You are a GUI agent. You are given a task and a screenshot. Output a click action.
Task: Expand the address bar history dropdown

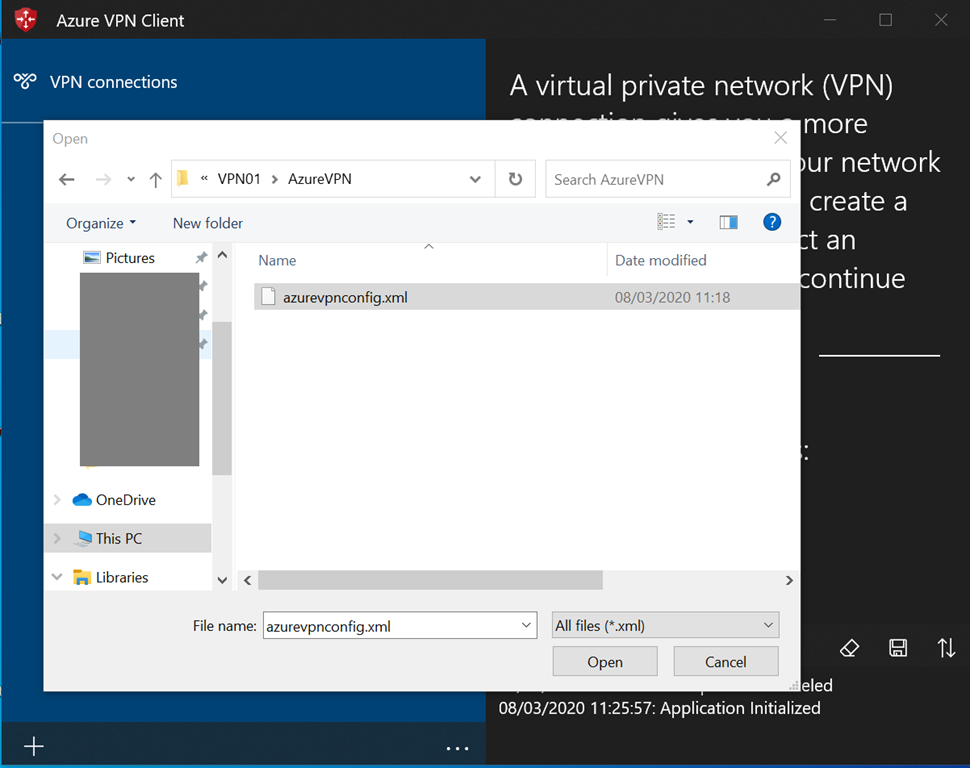click(475, 179)
